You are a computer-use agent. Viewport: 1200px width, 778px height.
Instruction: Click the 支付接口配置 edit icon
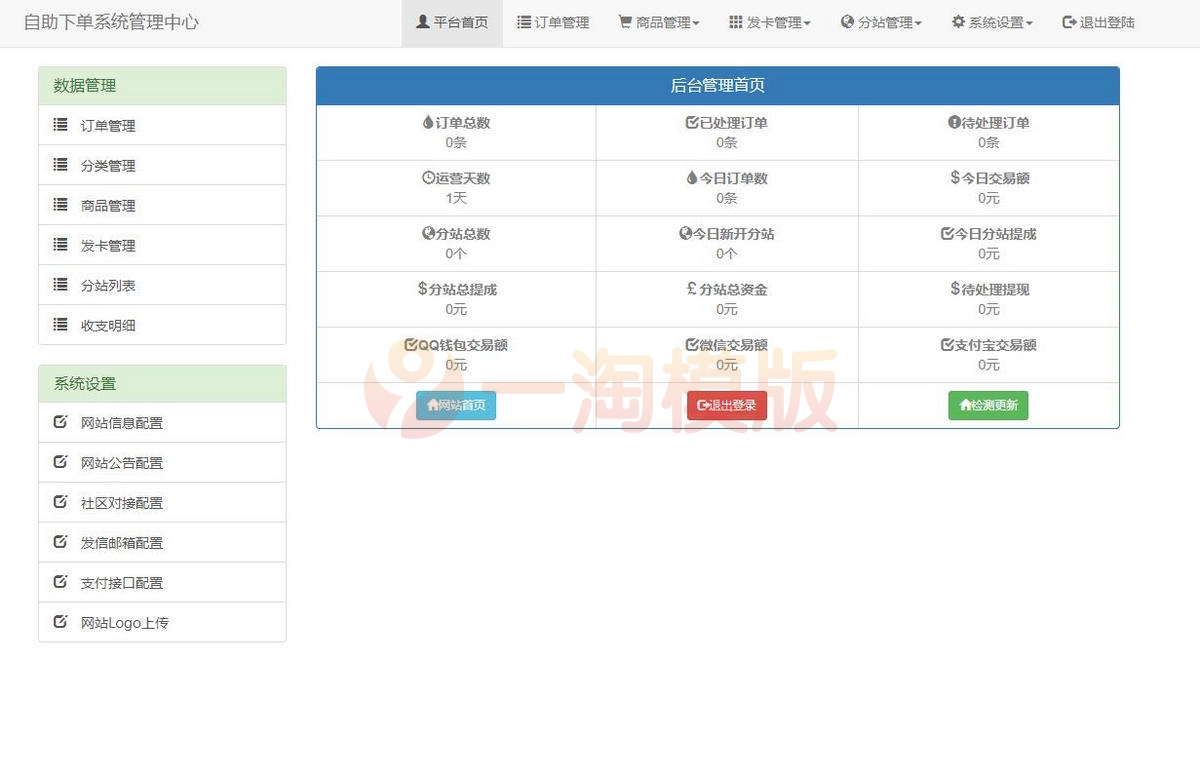[60, 582]
